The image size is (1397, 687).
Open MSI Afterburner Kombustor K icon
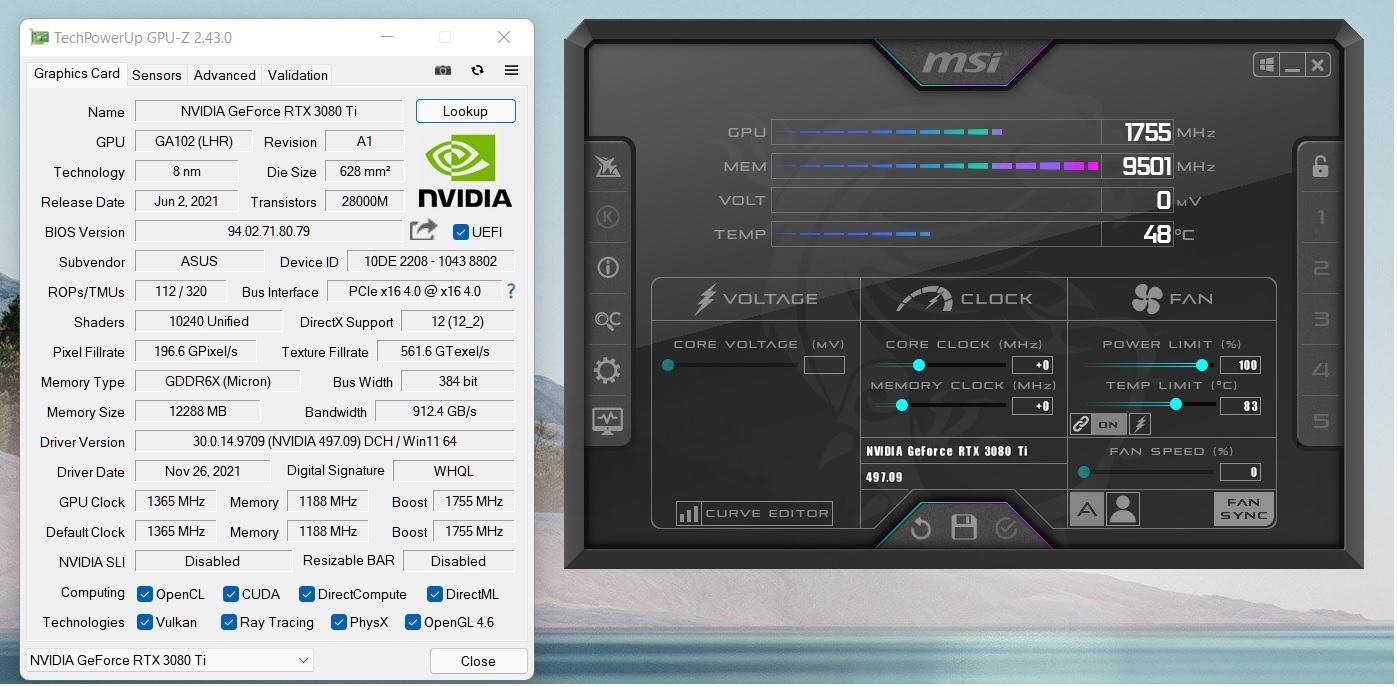pyautogui.click(x=607, y=217)
